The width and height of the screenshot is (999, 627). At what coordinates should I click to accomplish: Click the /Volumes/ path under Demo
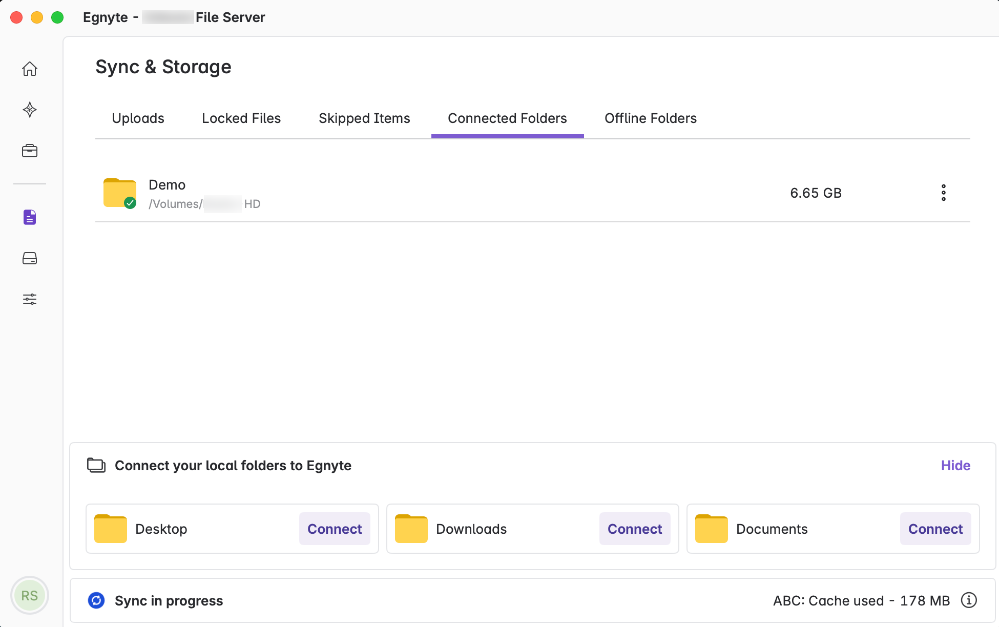click(205, 204)
